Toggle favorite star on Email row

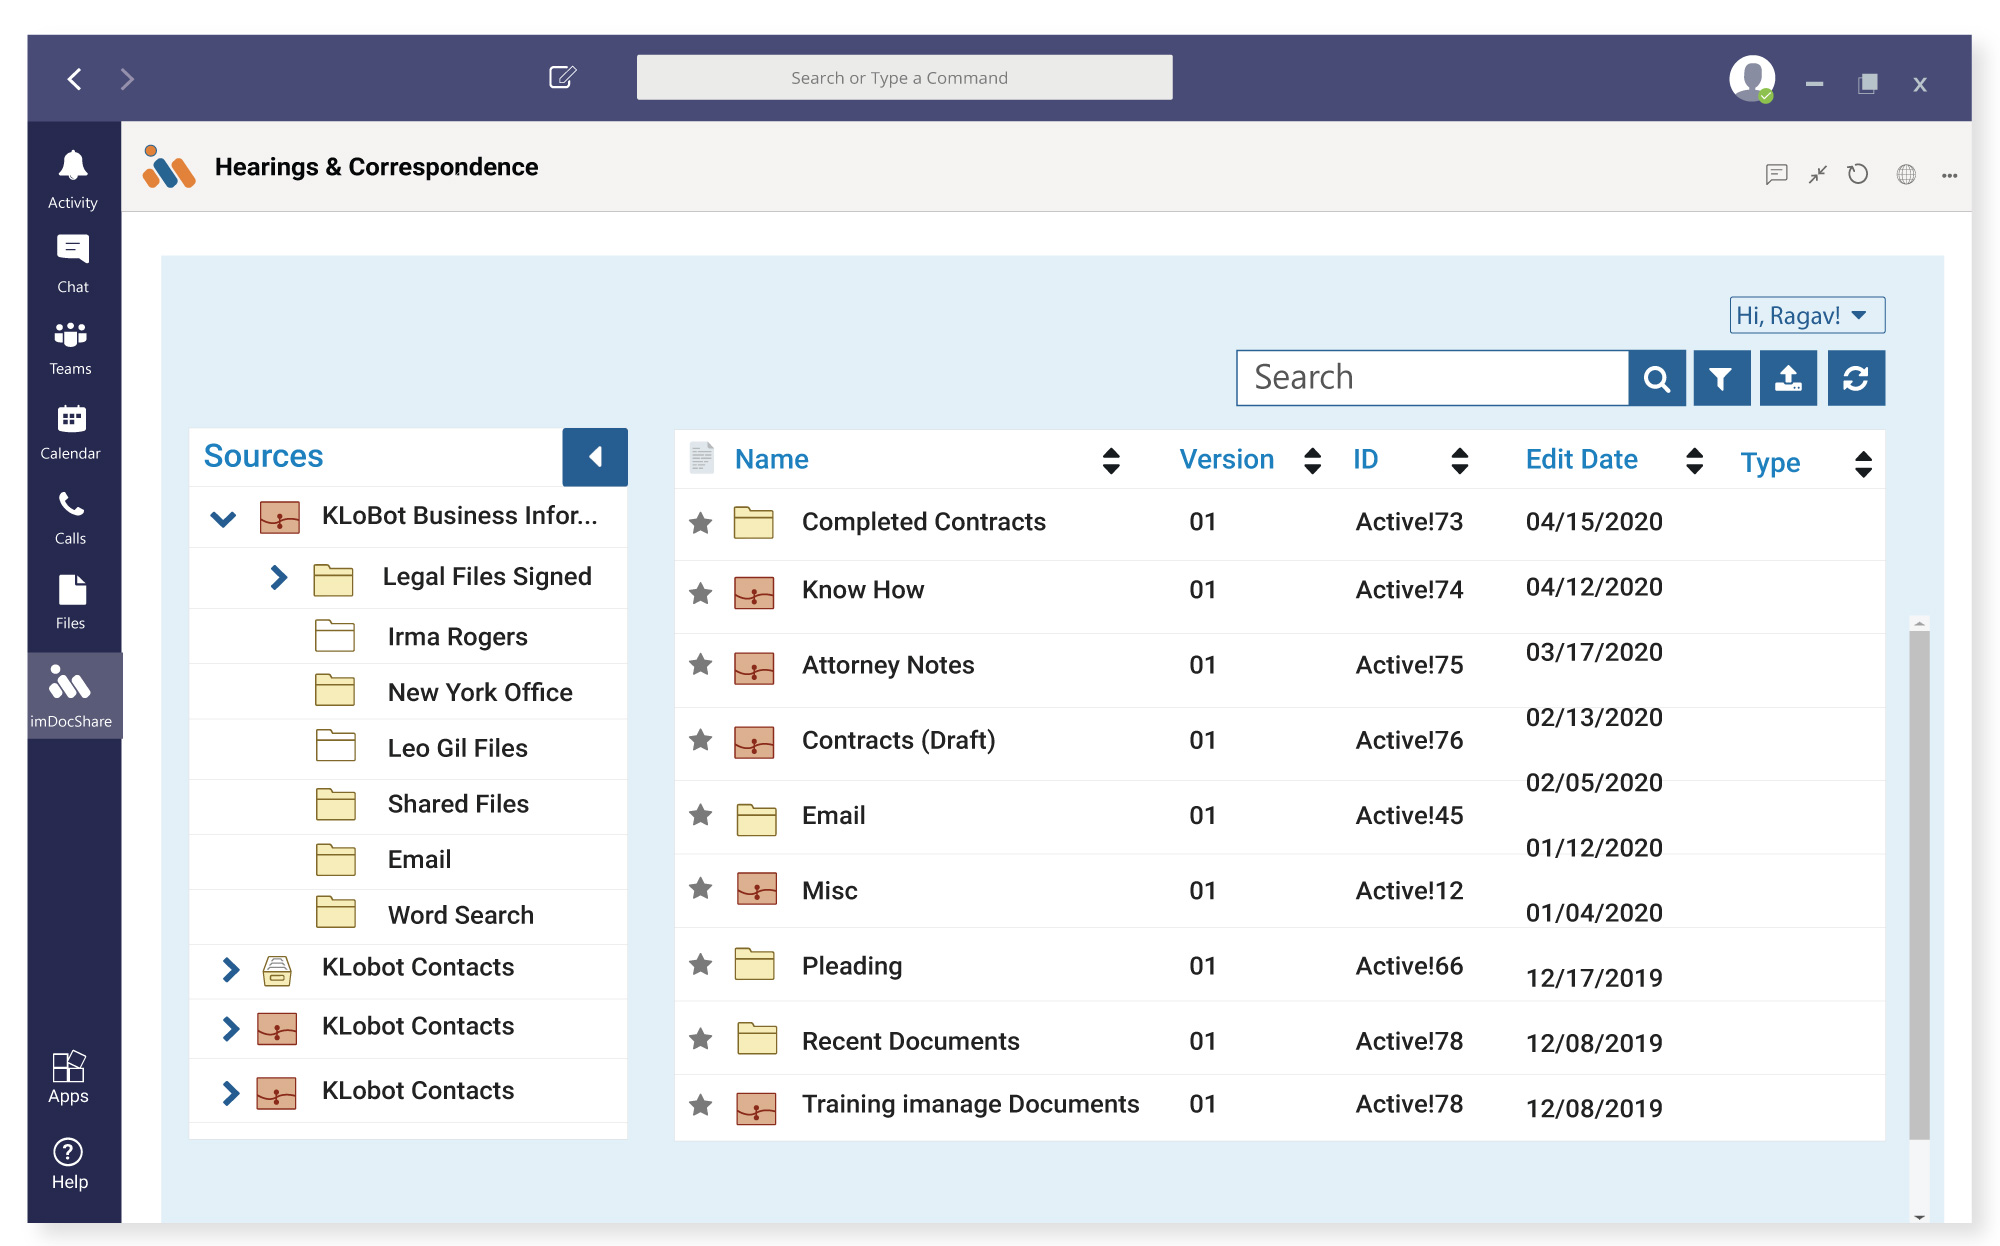(701, 814)
